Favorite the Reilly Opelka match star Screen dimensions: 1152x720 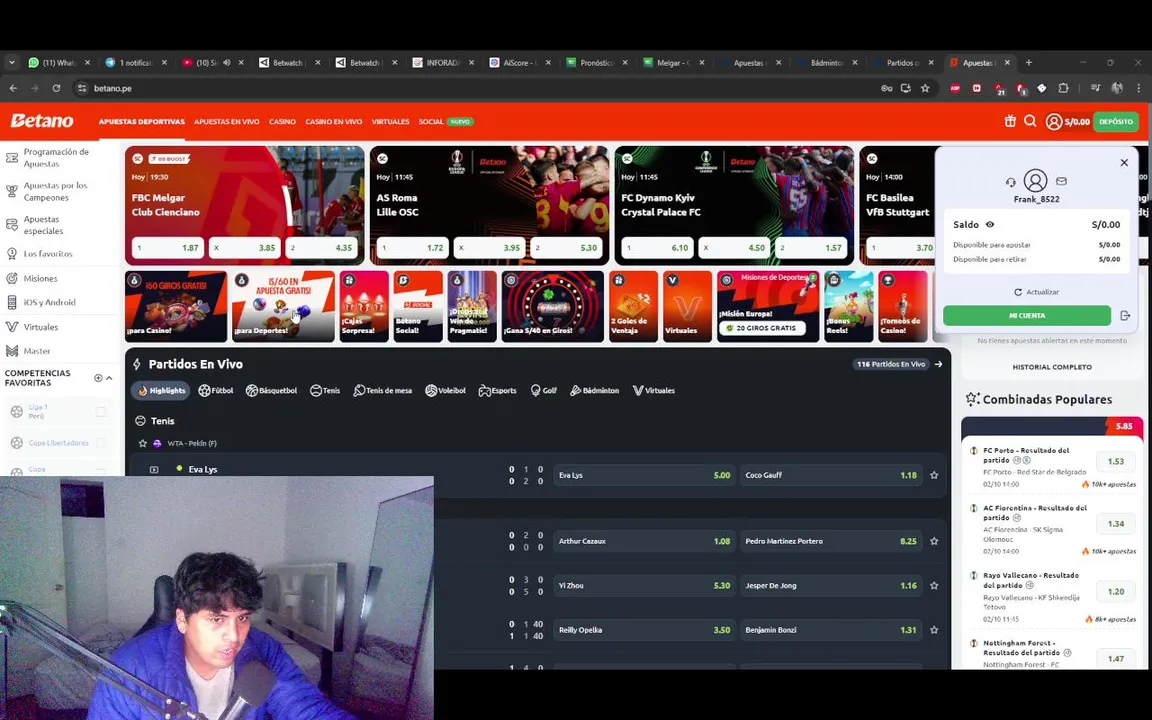coord(934,630)
